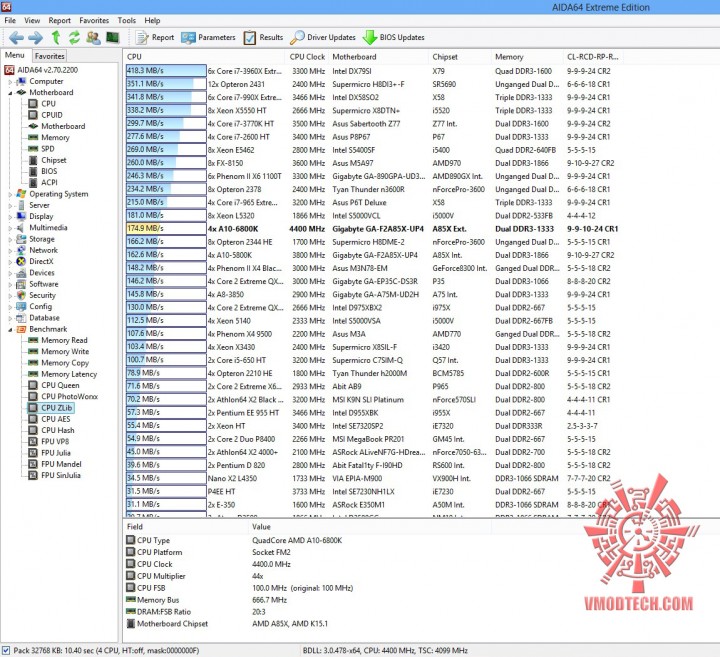Open the Favorites menu
The height and width of the screenshot is (657, 720).
pyautogui.click(x=94, y=20)
